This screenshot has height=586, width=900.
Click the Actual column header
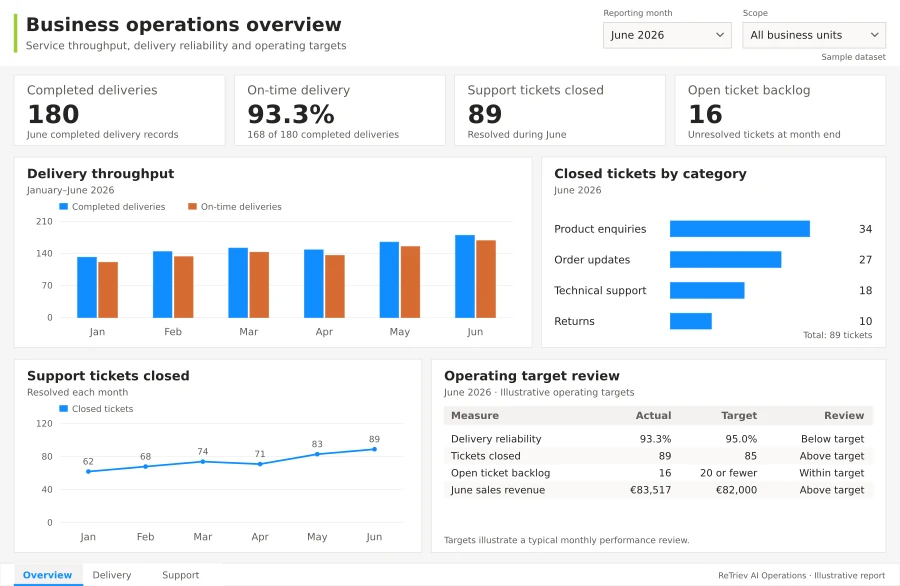click(653, 416)
